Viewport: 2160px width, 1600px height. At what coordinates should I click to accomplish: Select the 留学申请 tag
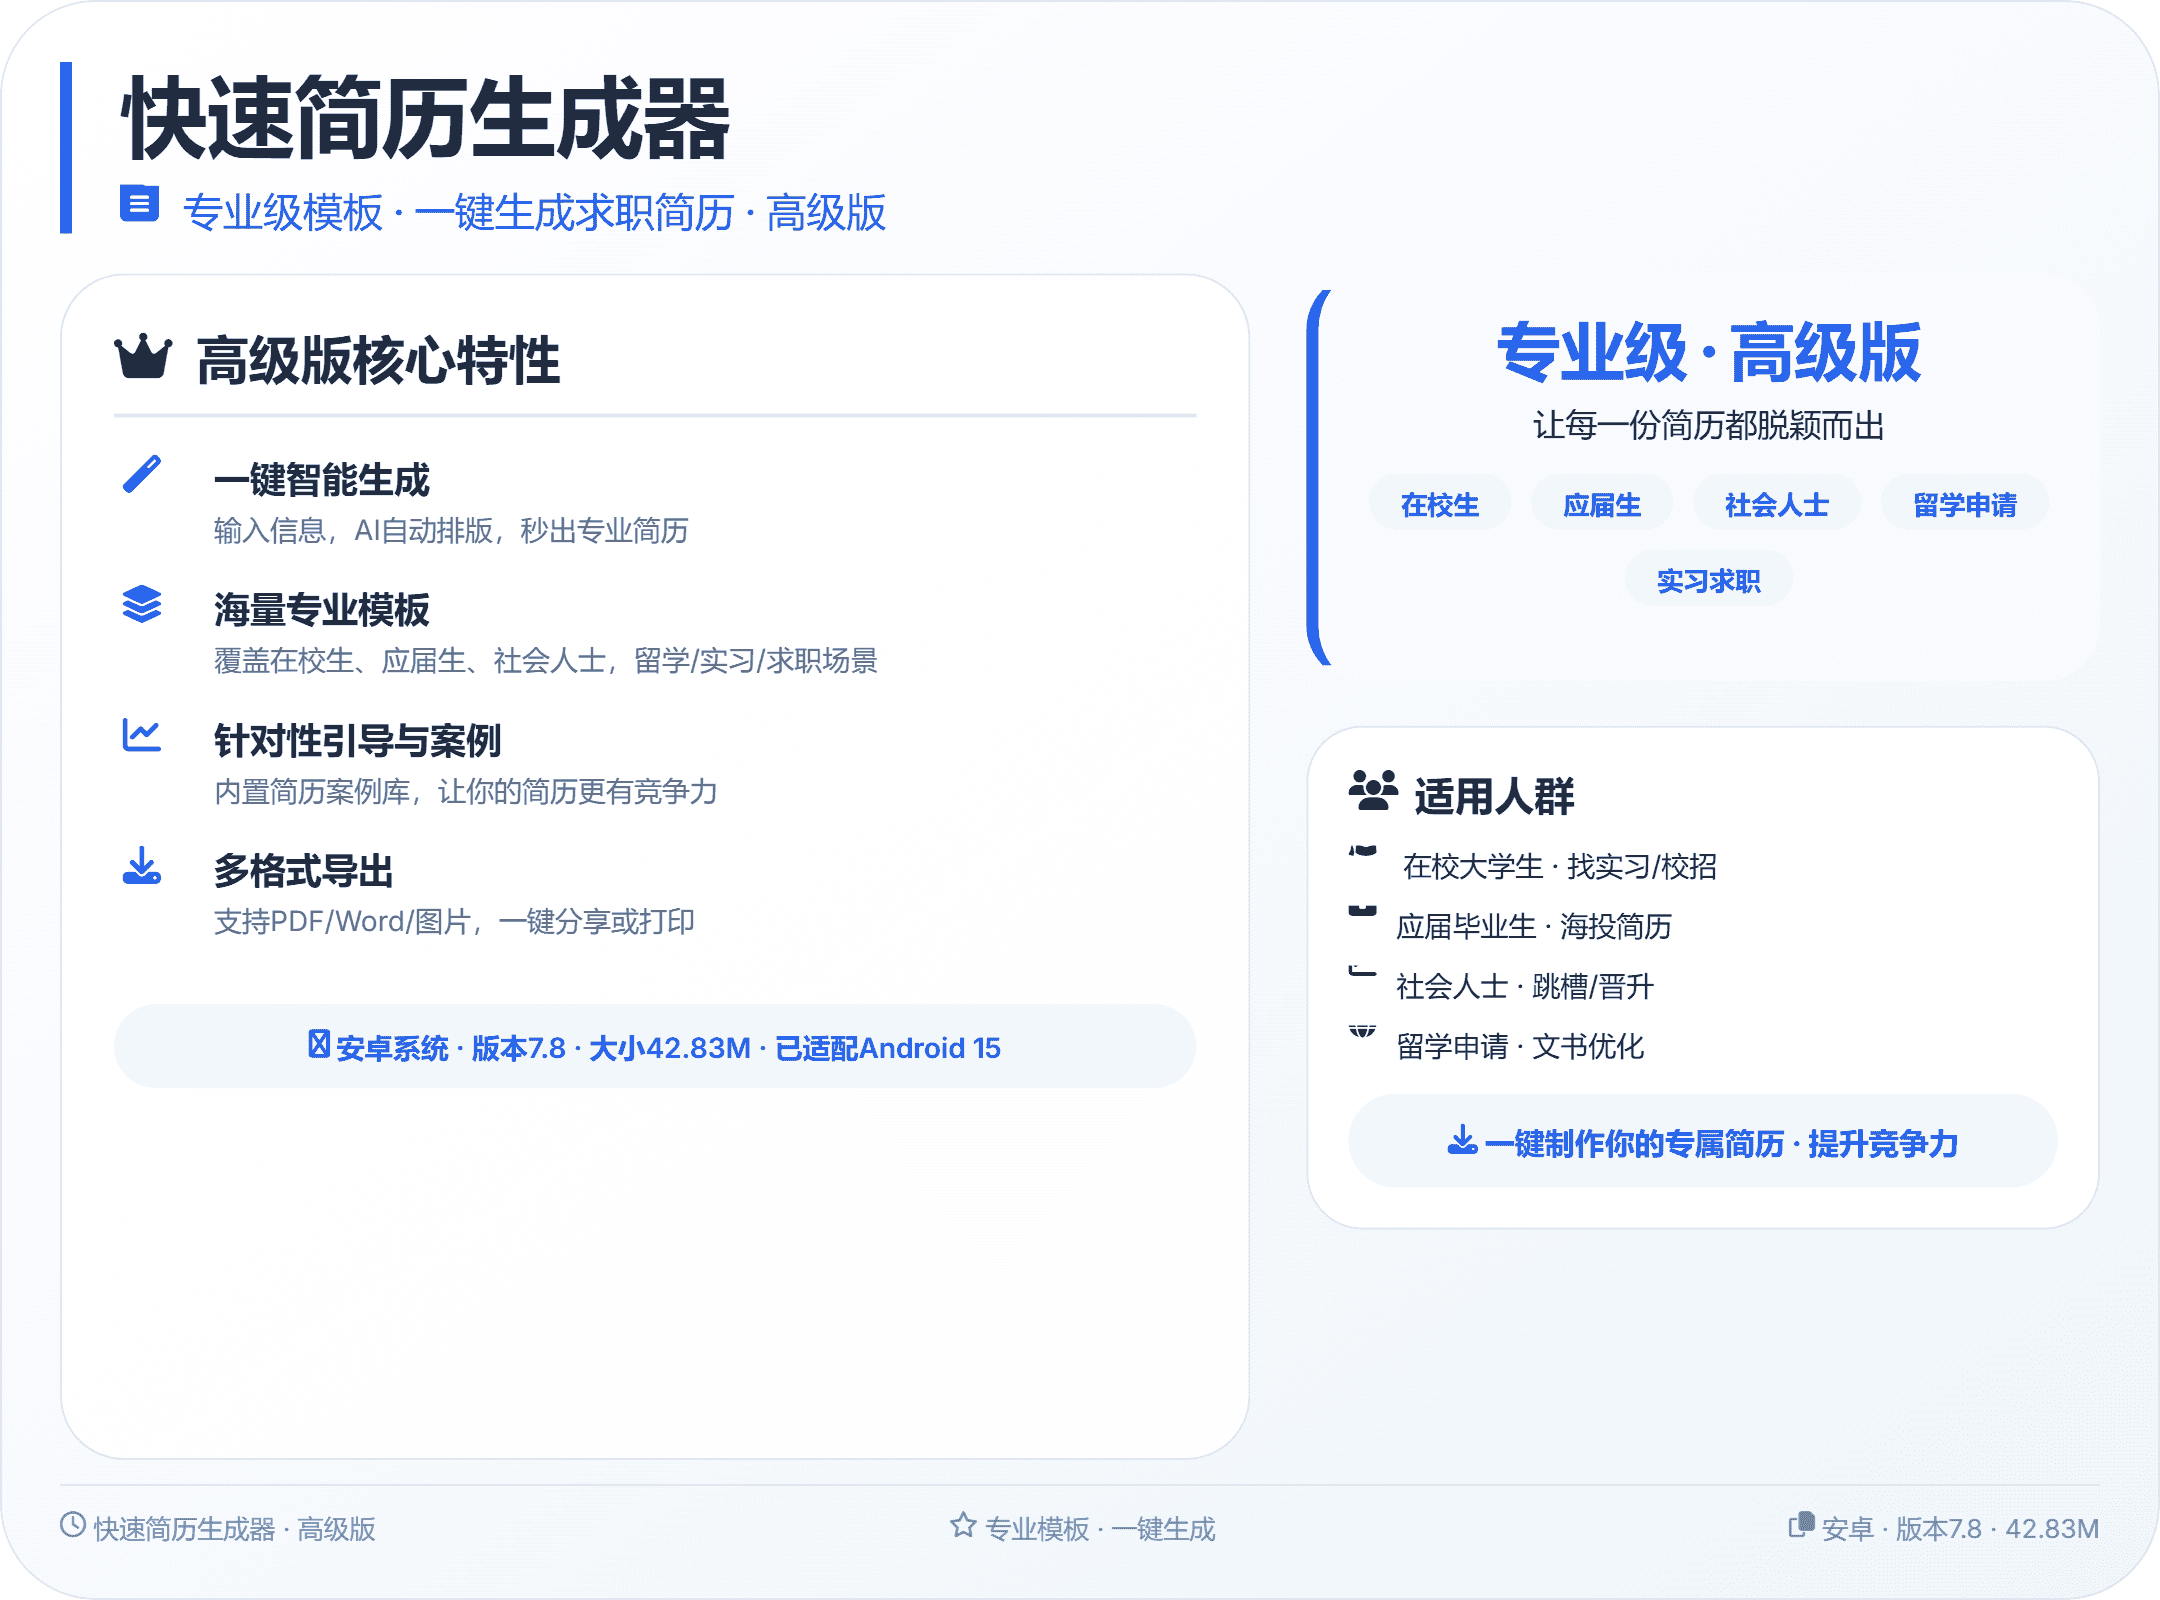tap(1964, 504)
